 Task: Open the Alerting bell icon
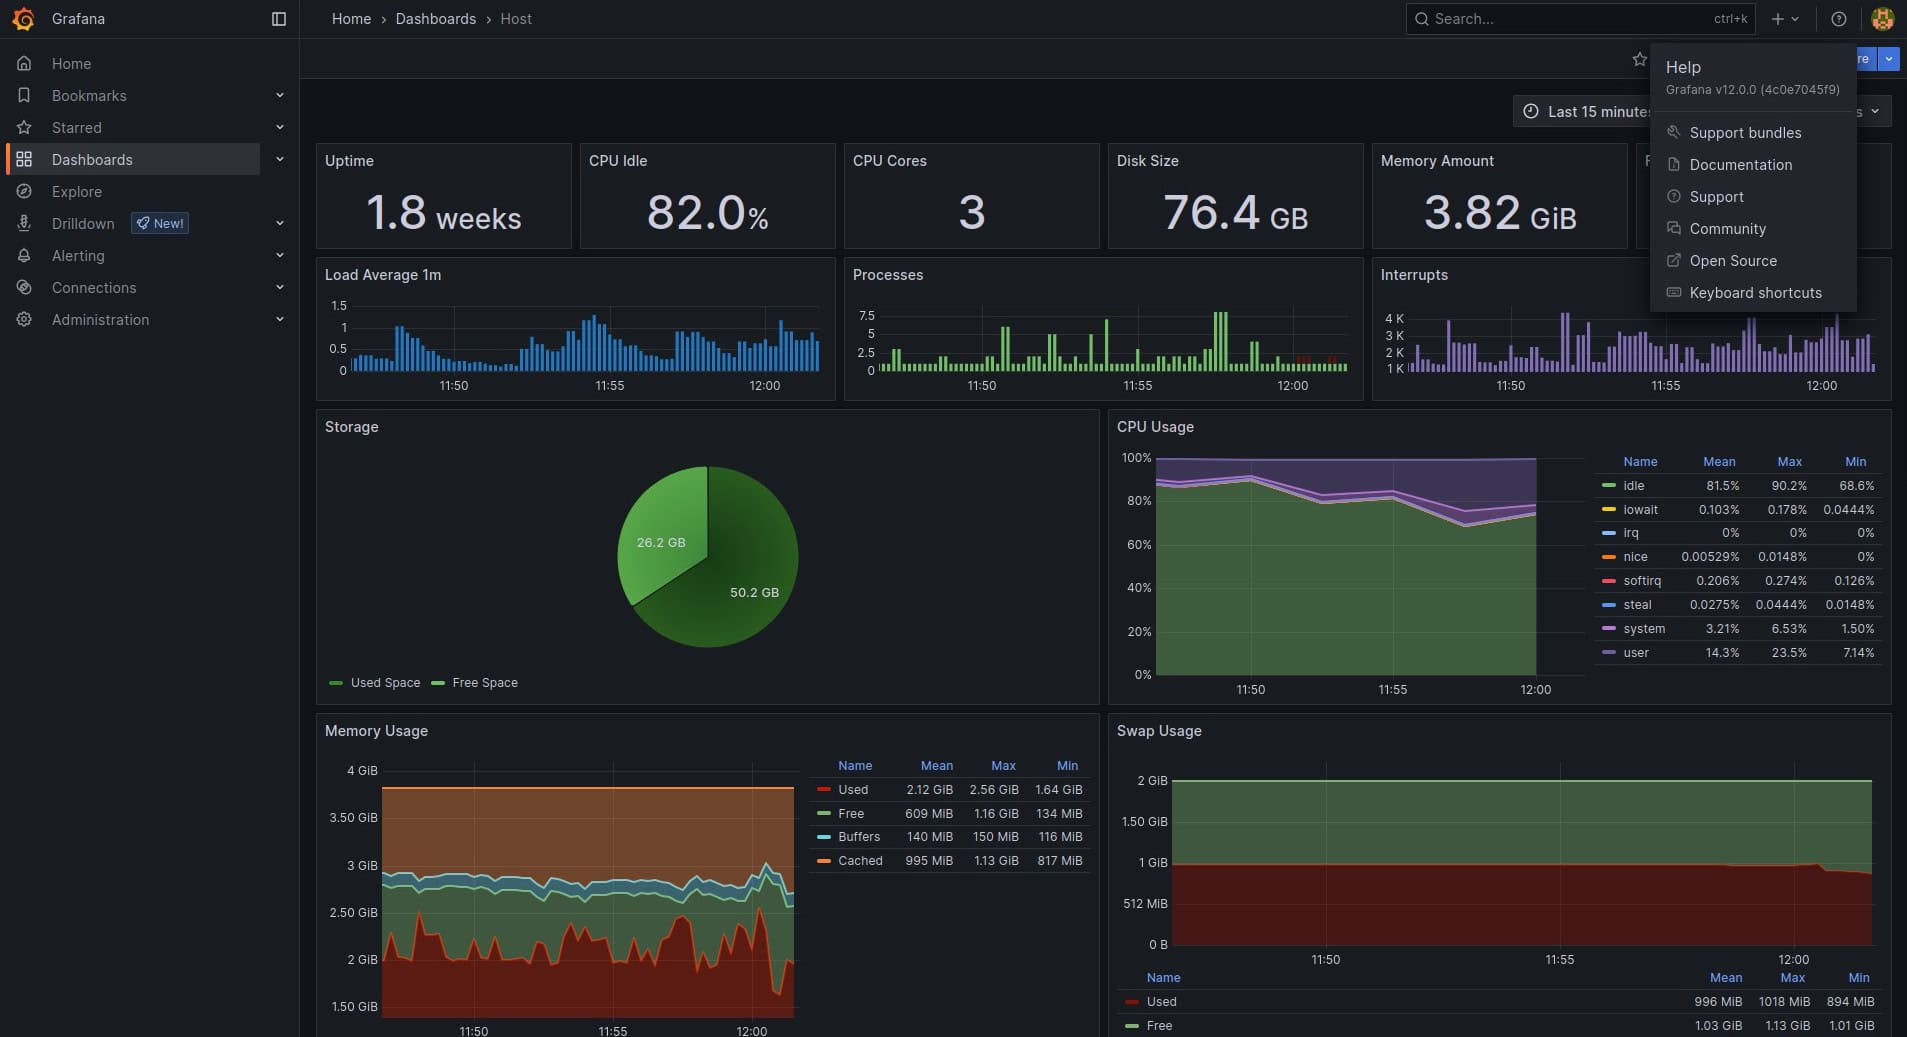coord(24,255)
